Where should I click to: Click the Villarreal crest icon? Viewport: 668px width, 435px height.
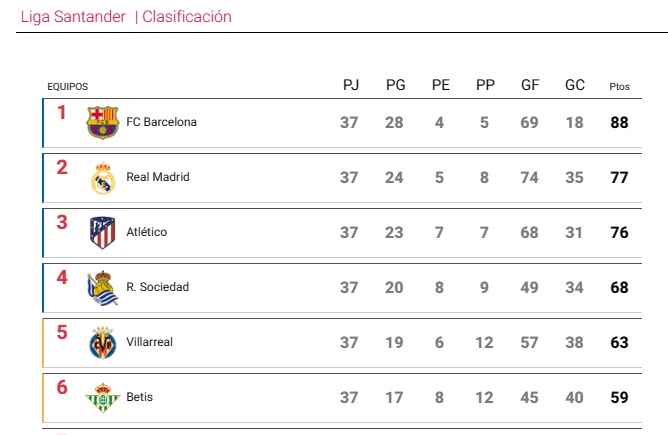click(103, 343)
